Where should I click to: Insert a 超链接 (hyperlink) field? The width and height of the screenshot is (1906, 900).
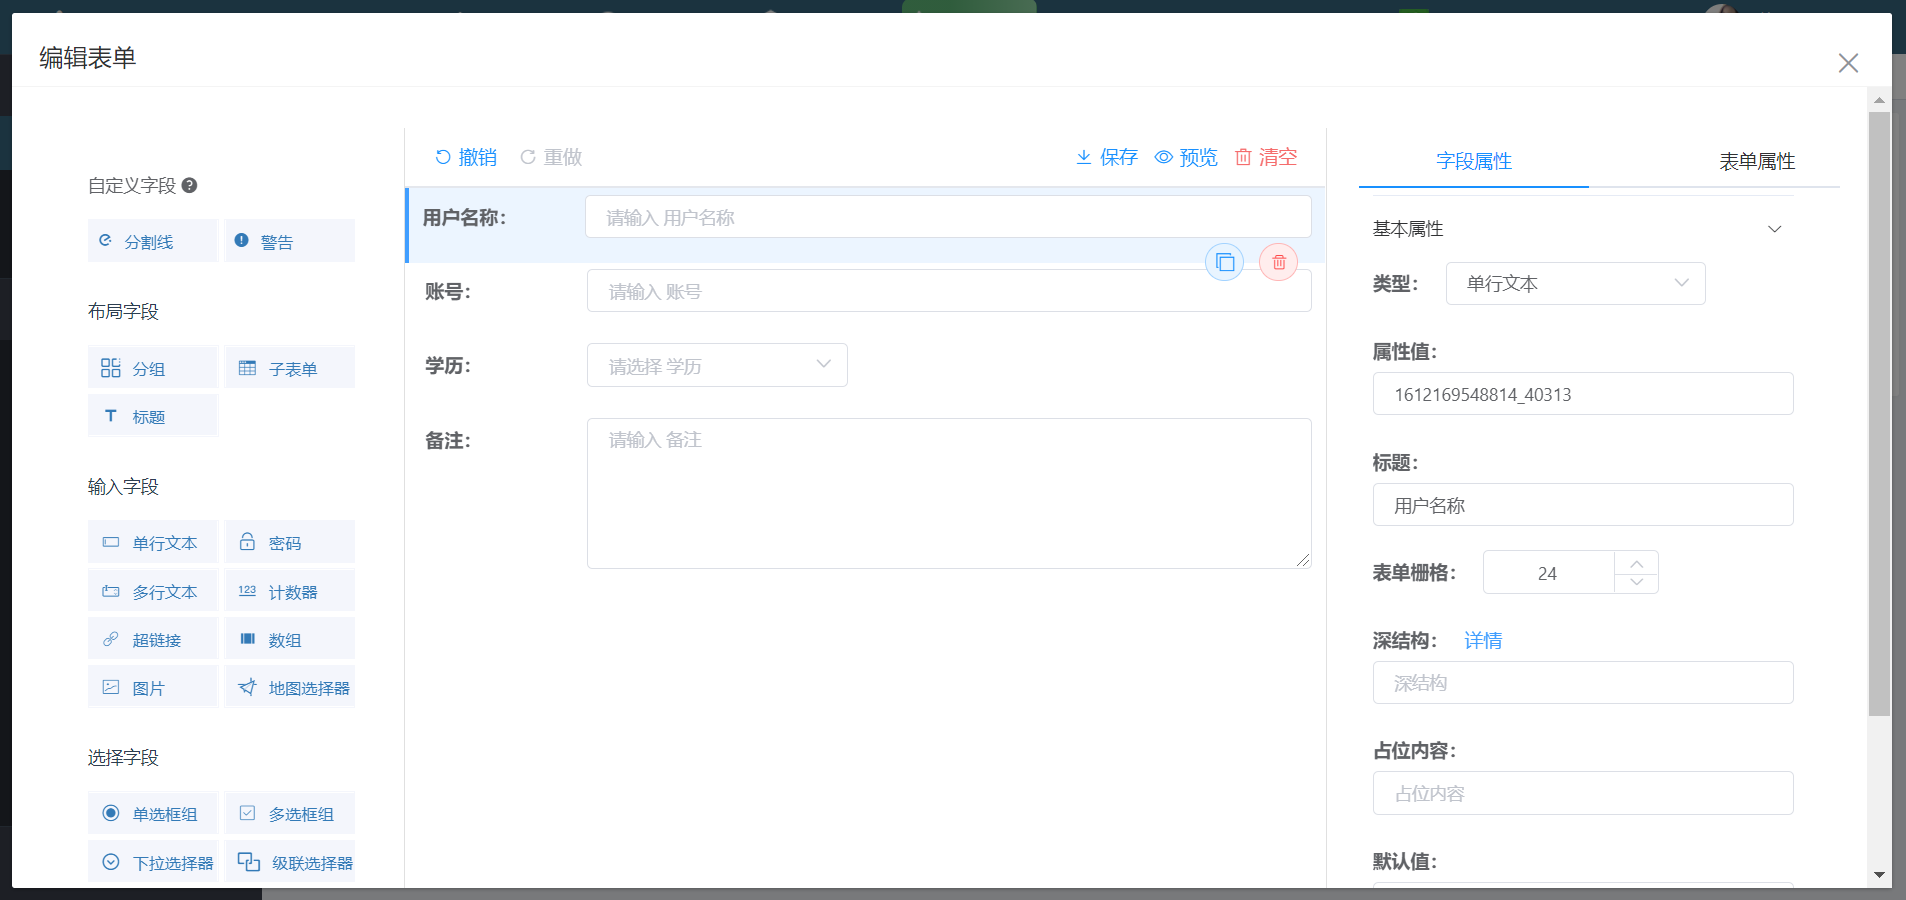pyautogui.click(x=152, y=638)
